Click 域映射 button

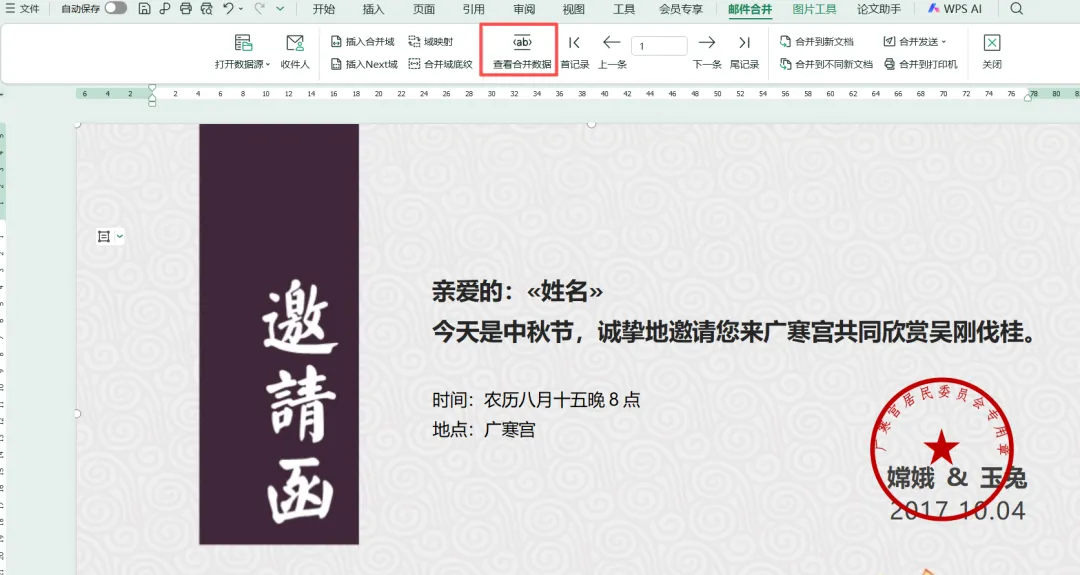tap(430, 41)
